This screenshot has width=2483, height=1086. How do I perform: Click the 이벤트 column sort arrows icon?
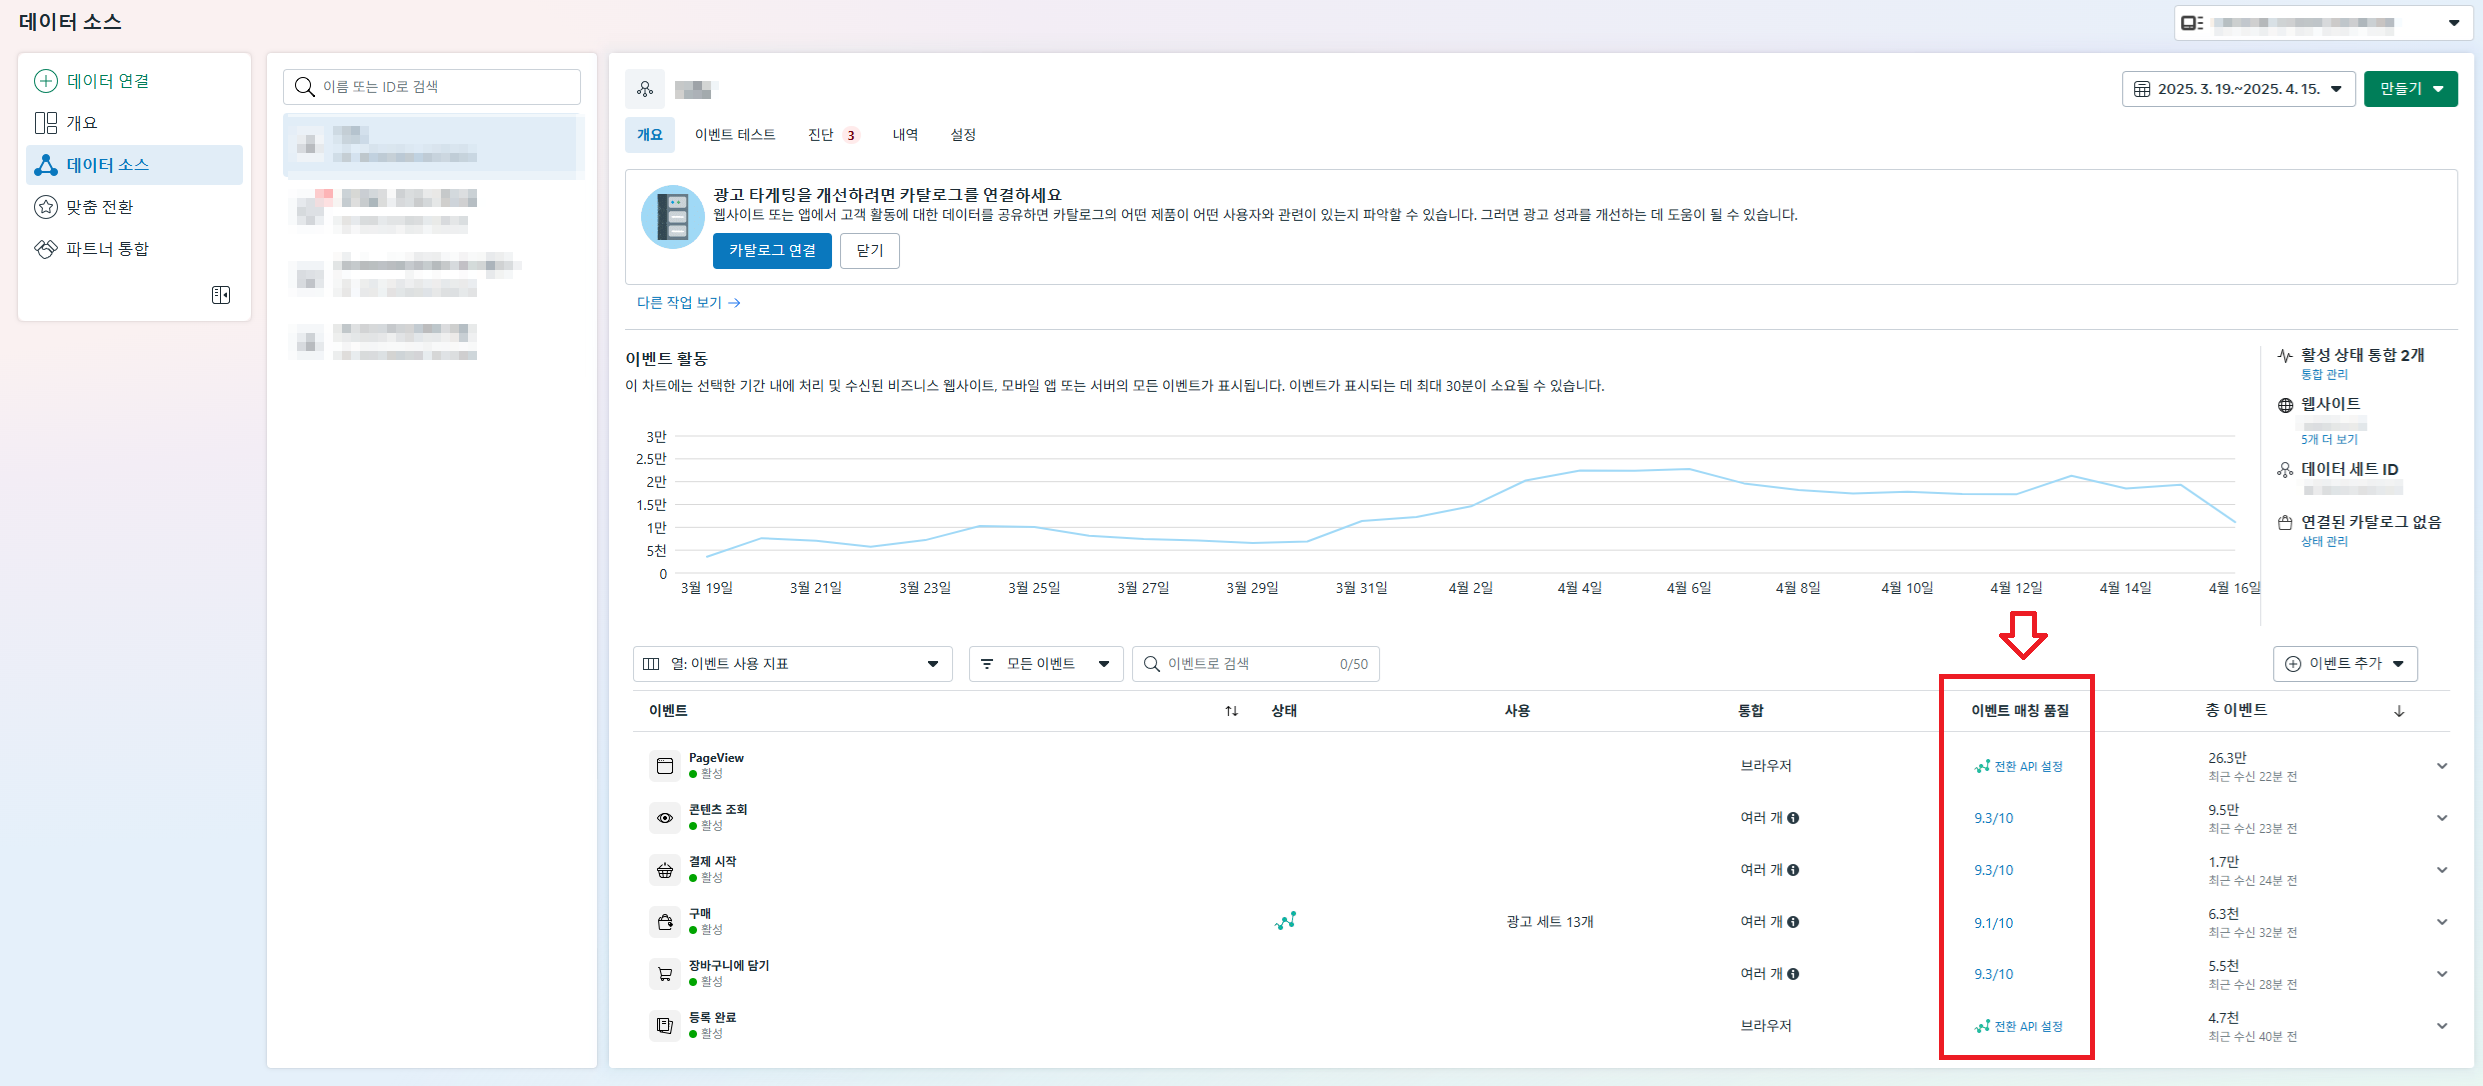[1231, 711]
